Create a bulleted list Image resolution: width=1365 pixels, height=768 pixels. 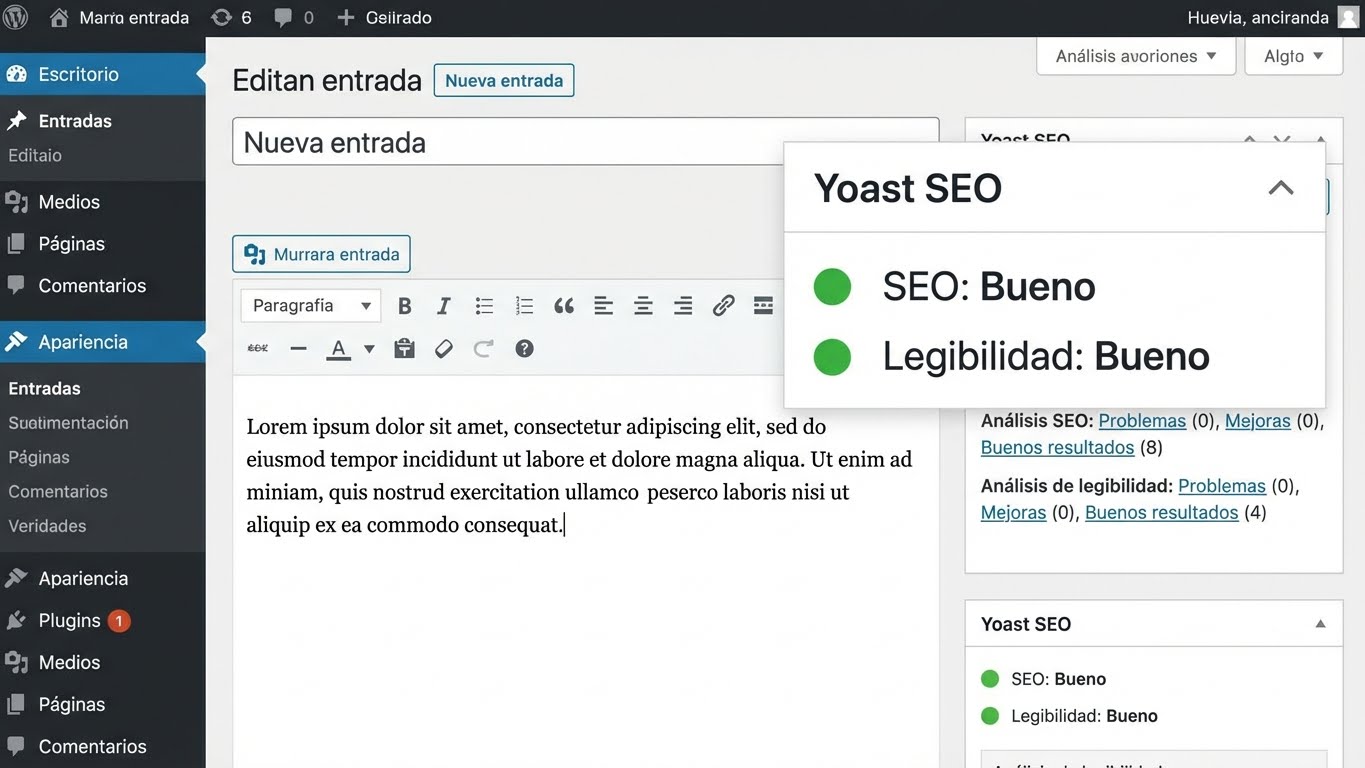point(484,305)
